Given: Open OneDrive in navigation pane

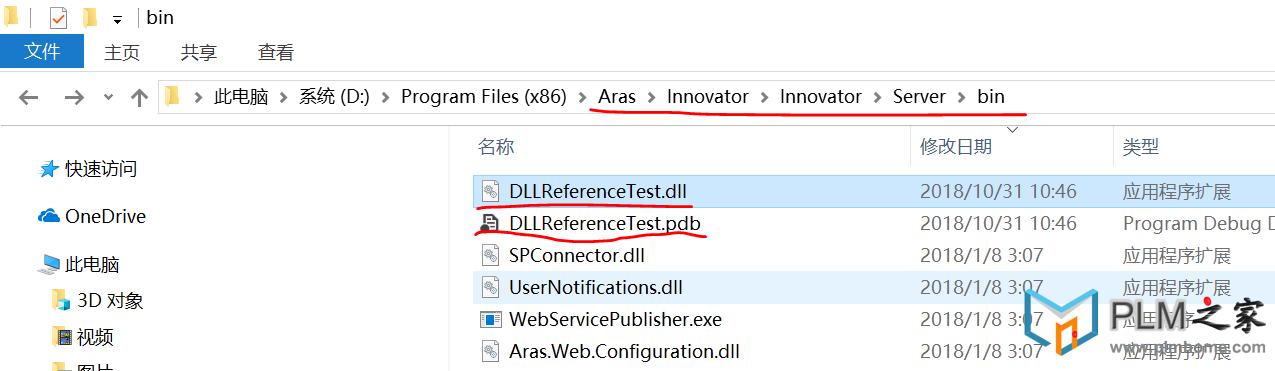Looking at the screenshot, I should pos(92,216).
